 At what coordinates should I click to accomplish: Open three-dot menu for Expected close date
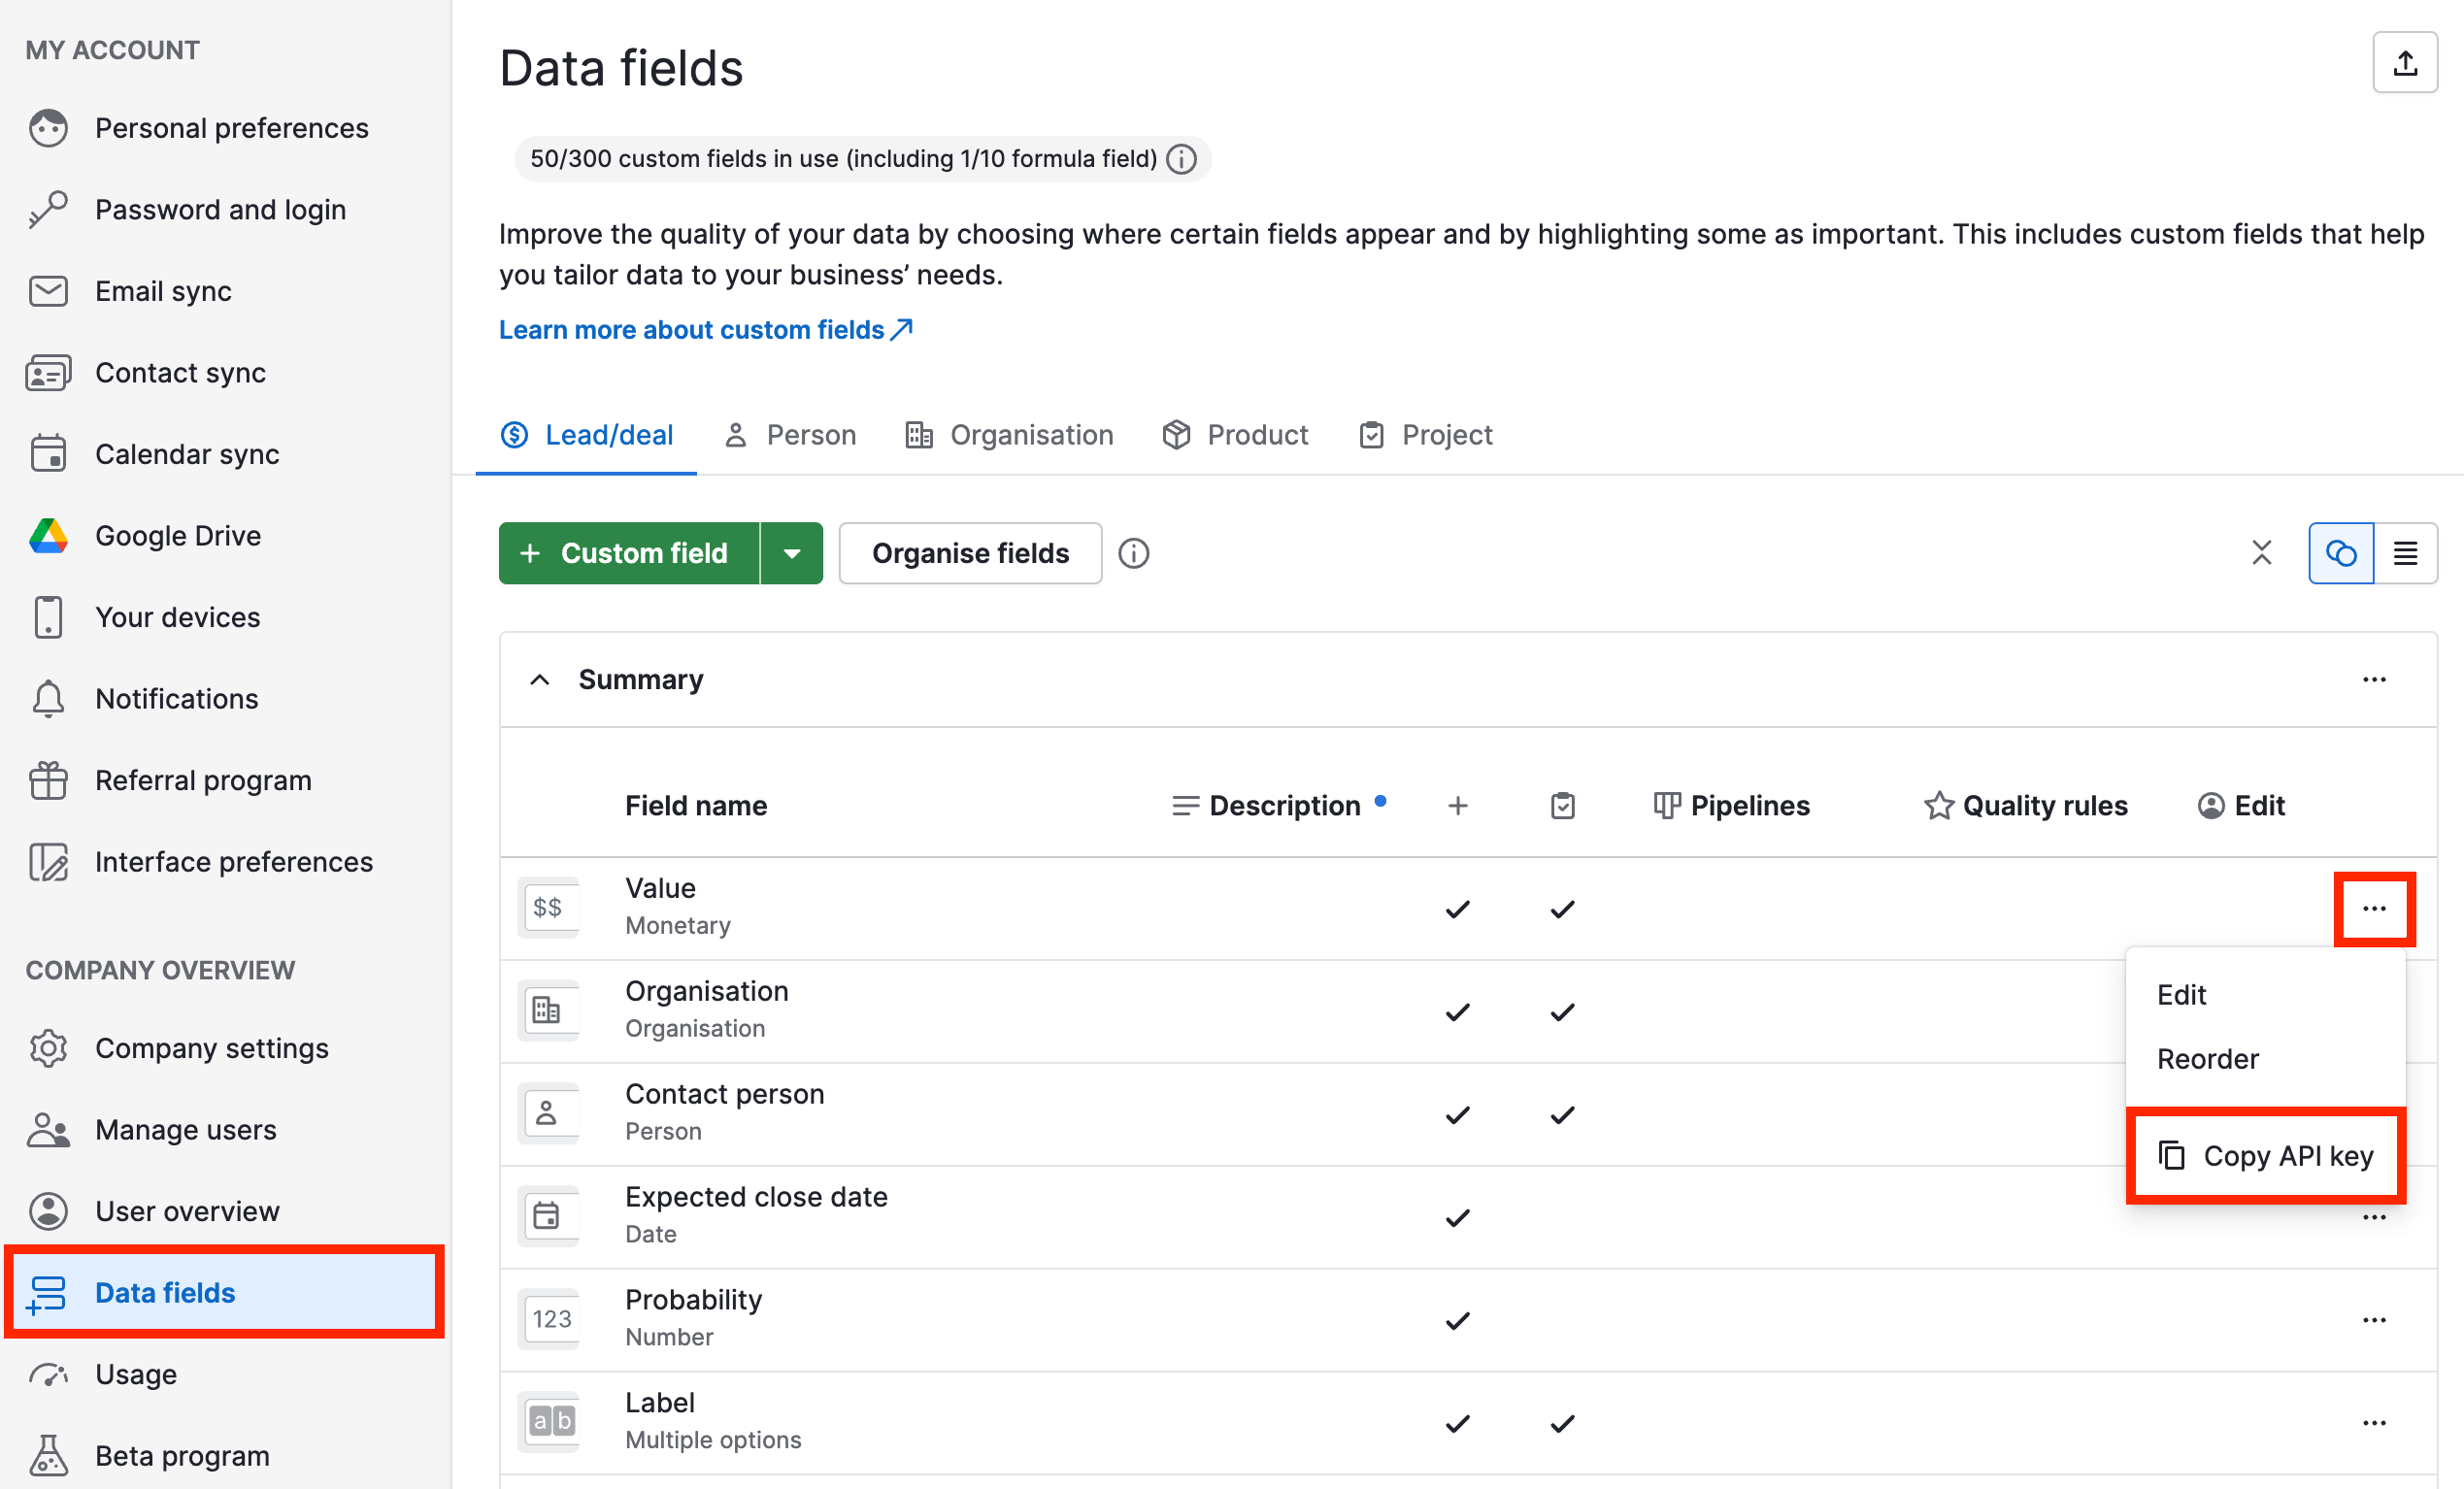2374,1218
